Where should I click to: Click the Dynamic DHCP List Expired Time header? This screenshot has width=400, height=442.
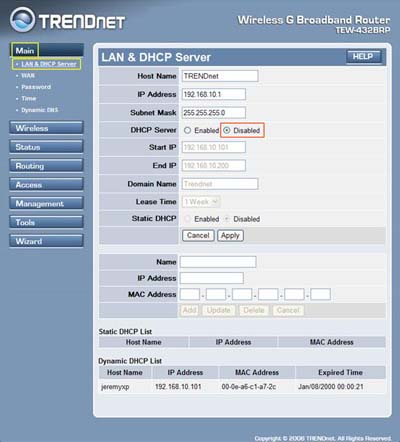tap(340, 372)
